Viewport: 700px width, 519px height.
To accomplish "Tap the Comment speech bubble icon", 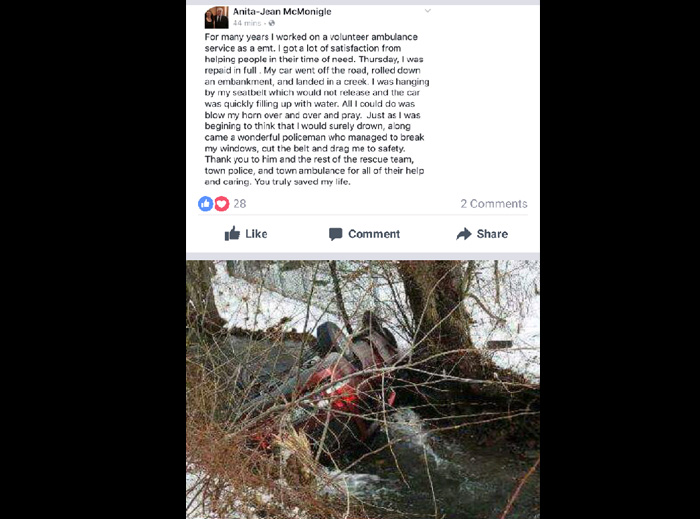I will coord(335,234).
